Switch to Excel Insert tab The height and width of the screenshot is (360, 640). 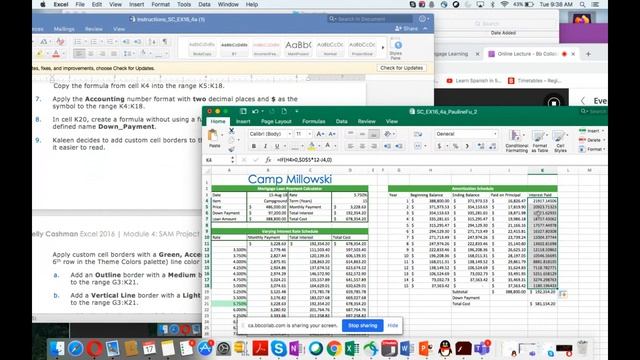click(x=243, y=121)
